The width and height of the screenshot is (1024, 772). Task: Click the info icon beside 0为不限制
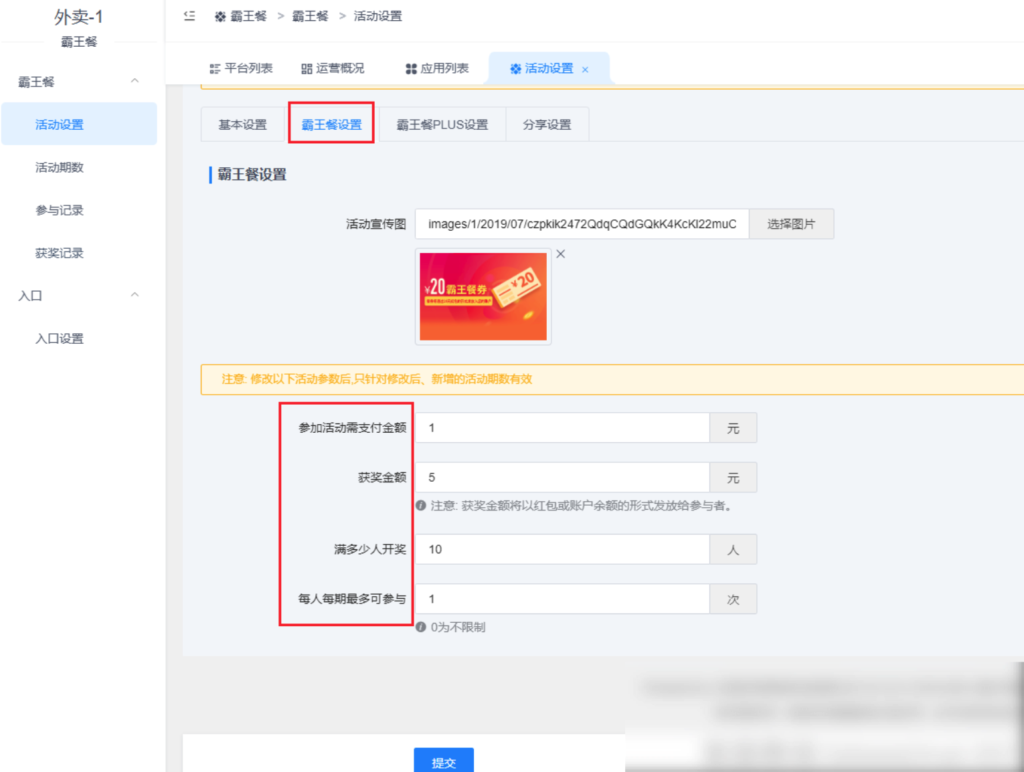pyautogui.click(x=421, y=628)
